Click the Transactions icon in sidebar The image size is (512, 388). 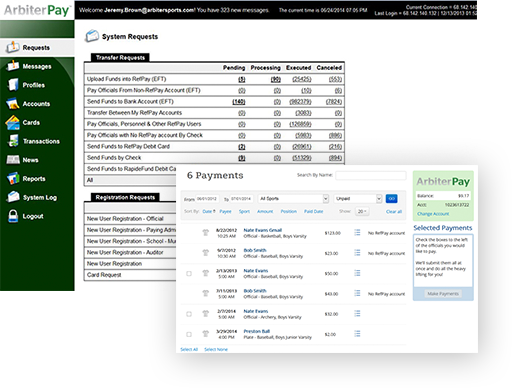(13, 141)
